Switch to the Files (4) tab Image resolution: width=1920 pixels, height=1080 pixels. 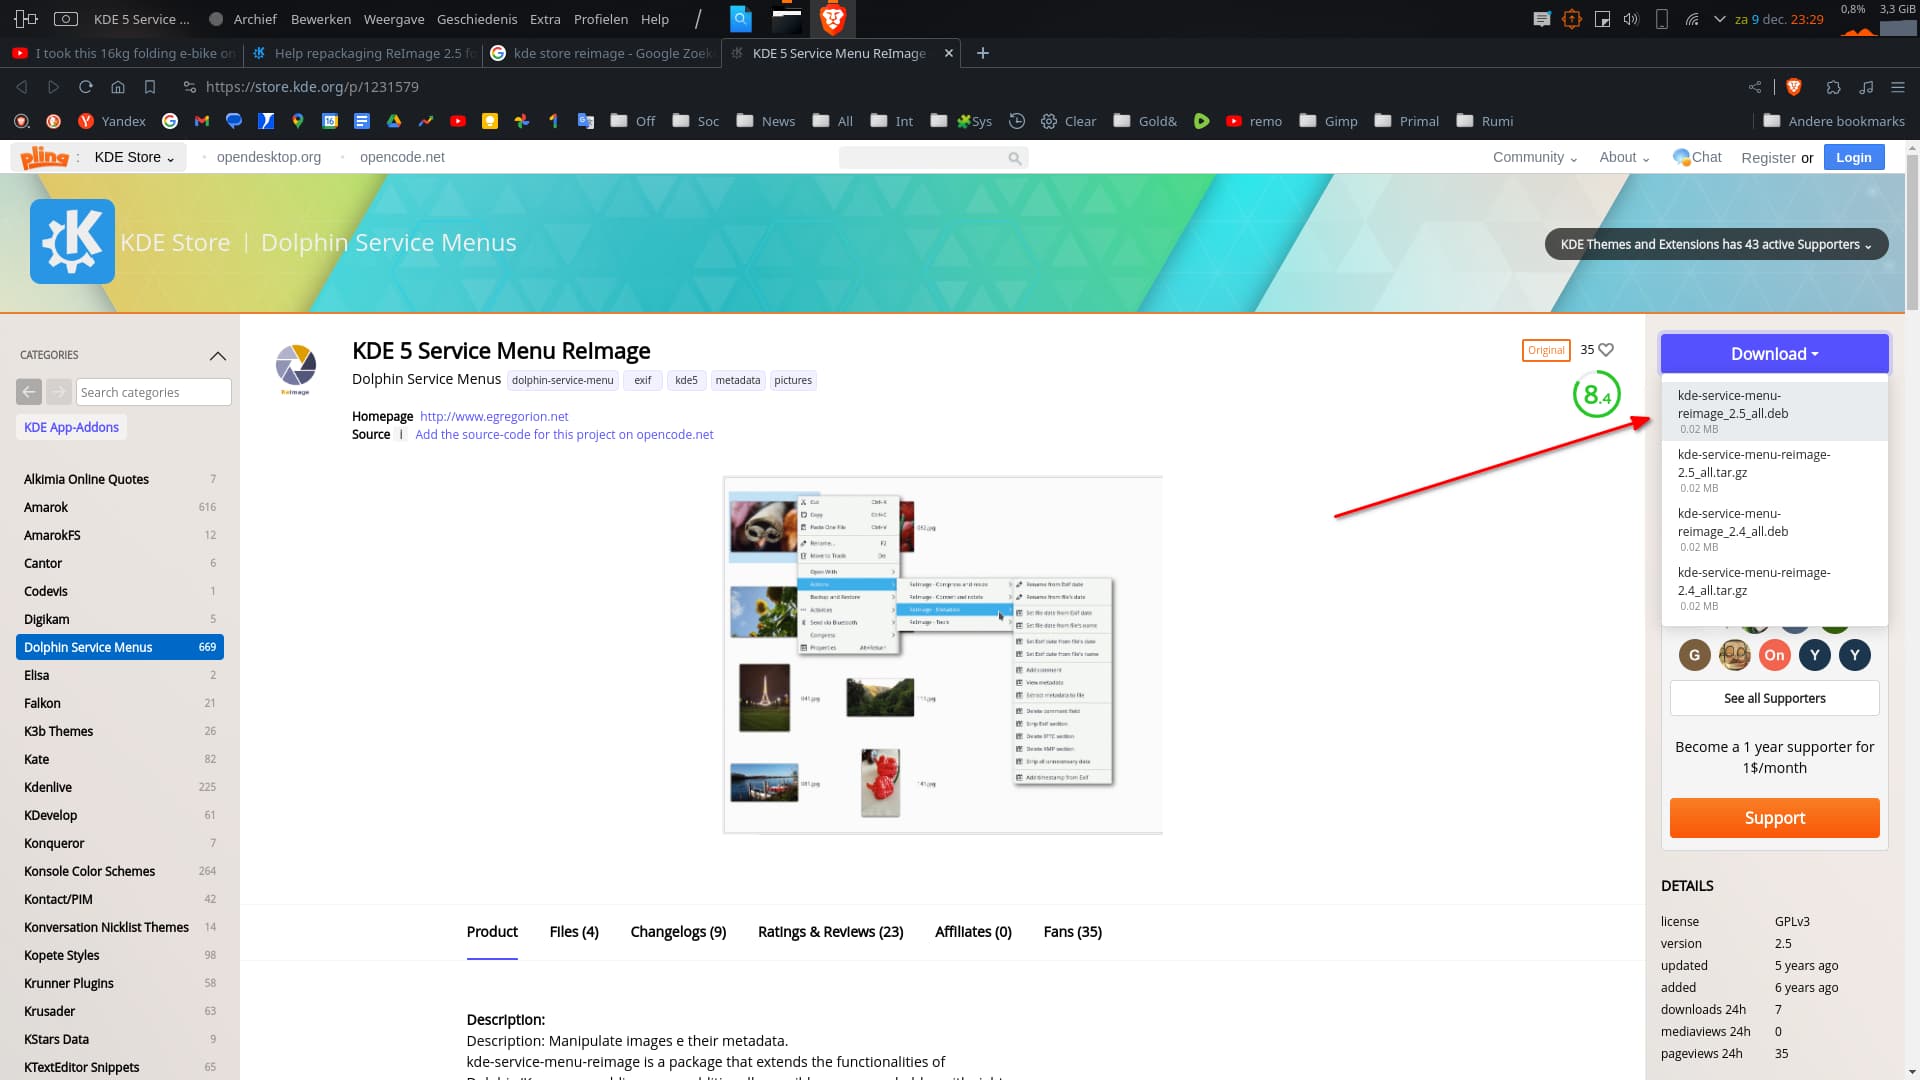coord(574,932)
